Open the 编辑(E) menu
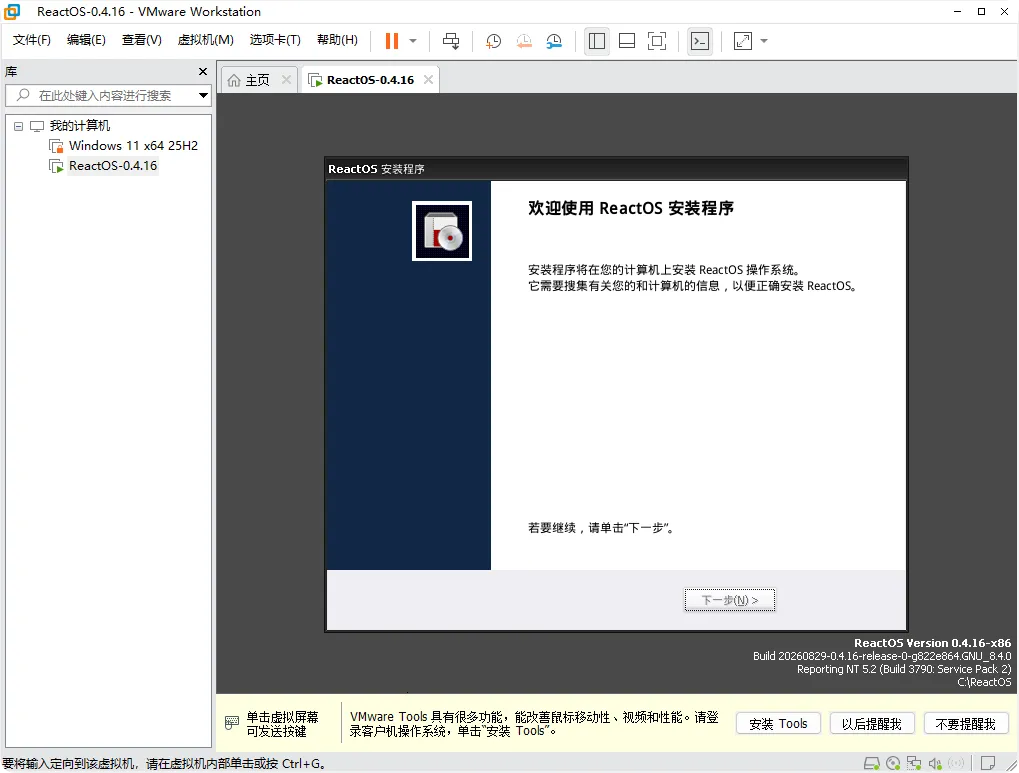 point(86,40)
